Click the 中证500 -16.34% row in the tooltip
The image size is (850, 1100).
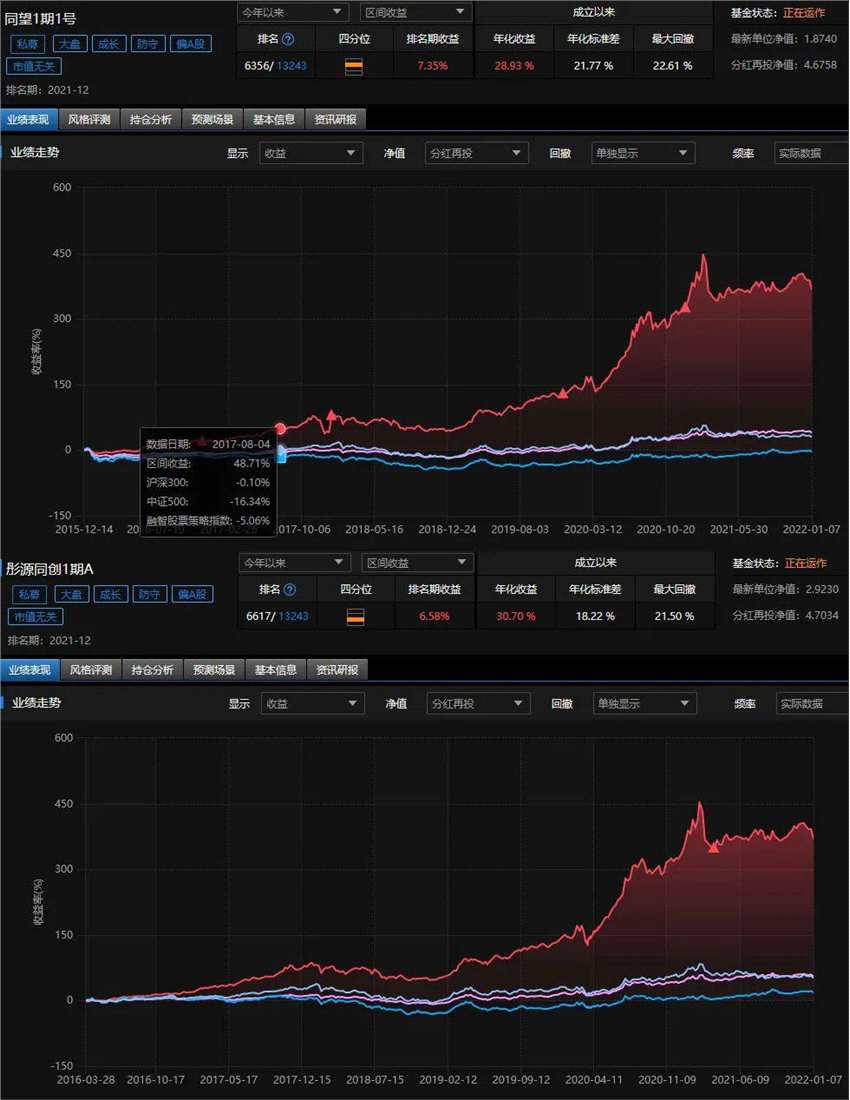click(x=208, y=502)
